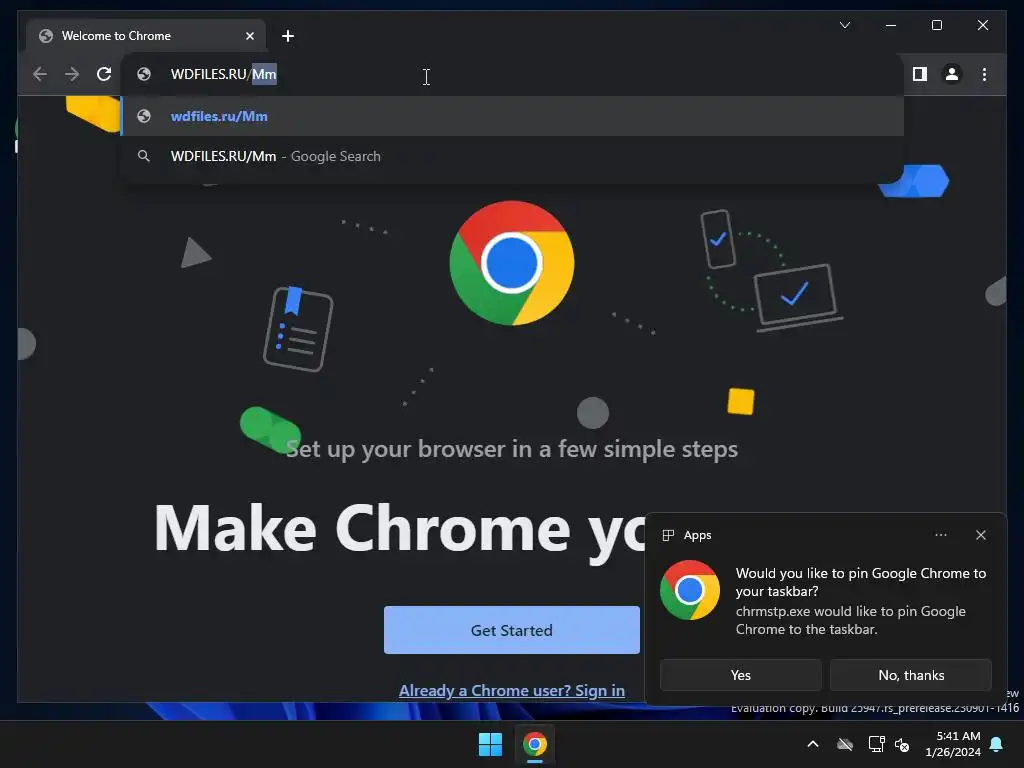Screen dimensions: 1024x768
Task: Show hidden tray icons chevron
Action: click(813, 744)
